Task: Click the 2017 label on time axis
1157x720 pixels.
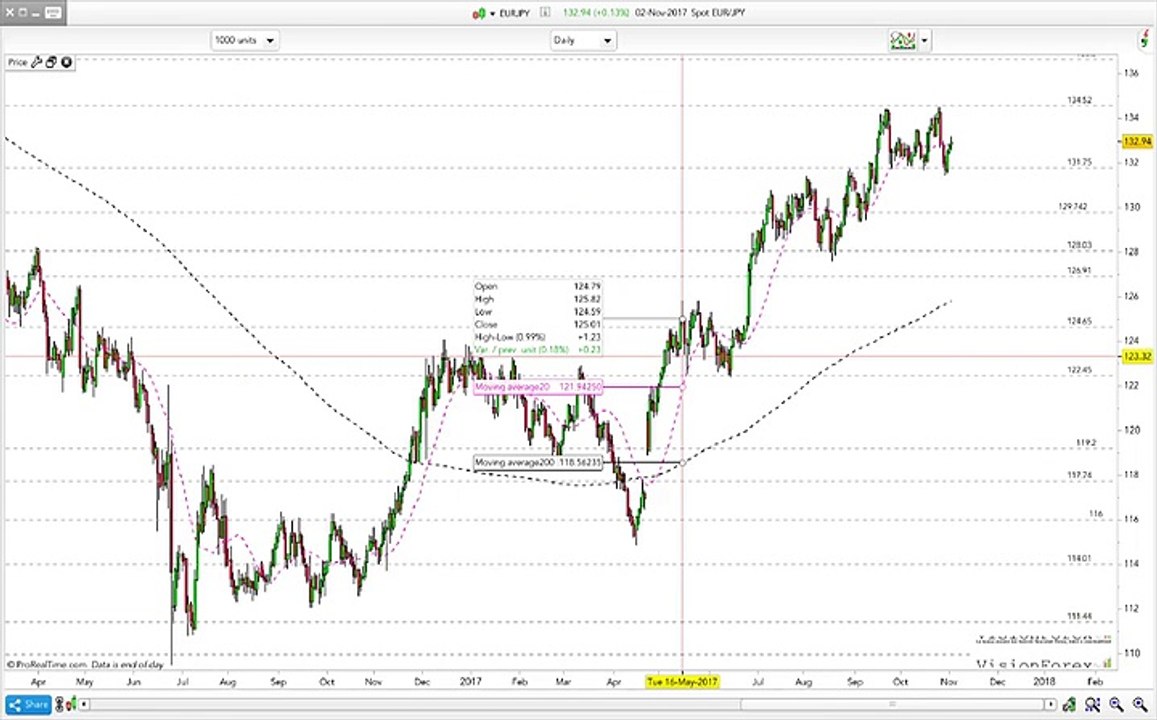Action: point(470,682)
